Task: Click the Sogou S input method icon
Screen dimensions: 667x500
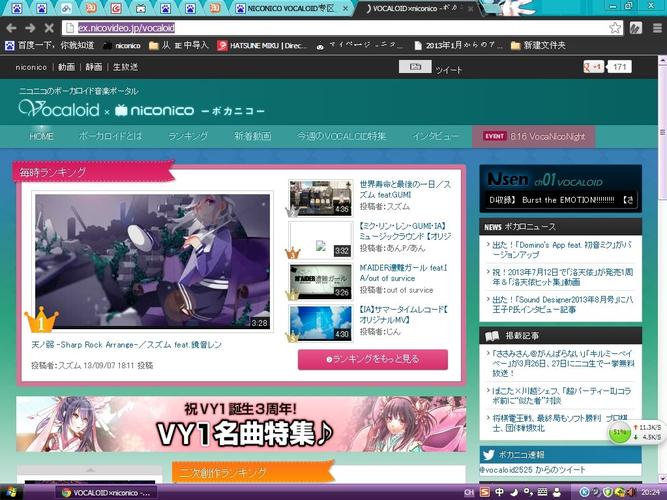Action: (x=485, y=492)
